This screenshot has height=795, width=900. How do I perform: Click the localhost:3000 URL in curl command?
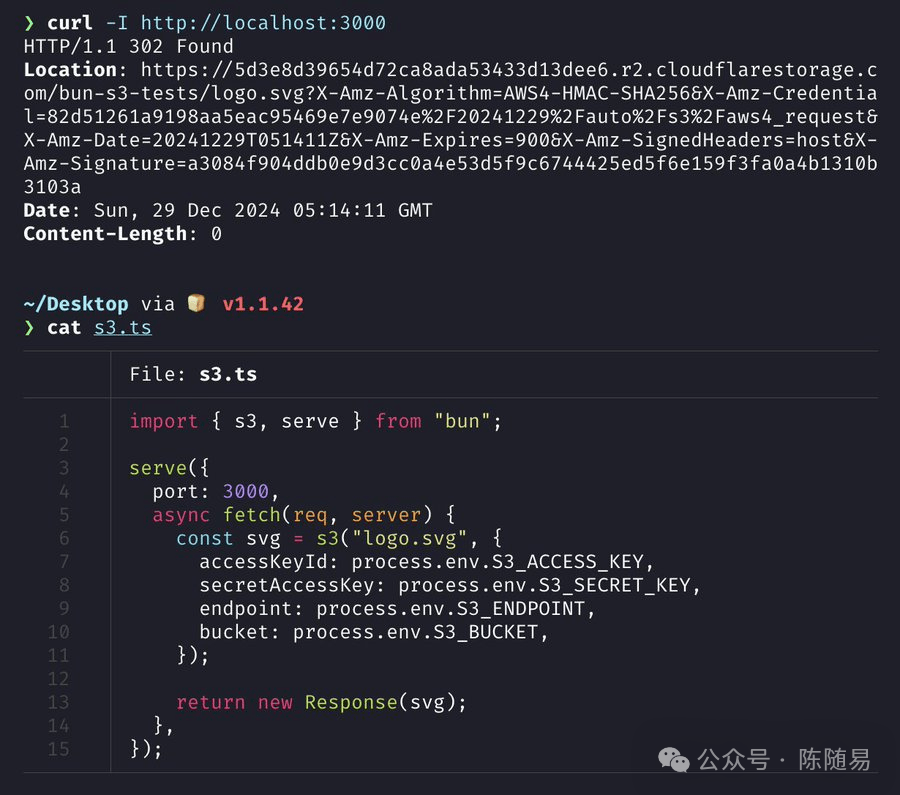pyautogui.click(x=263, y=23)
